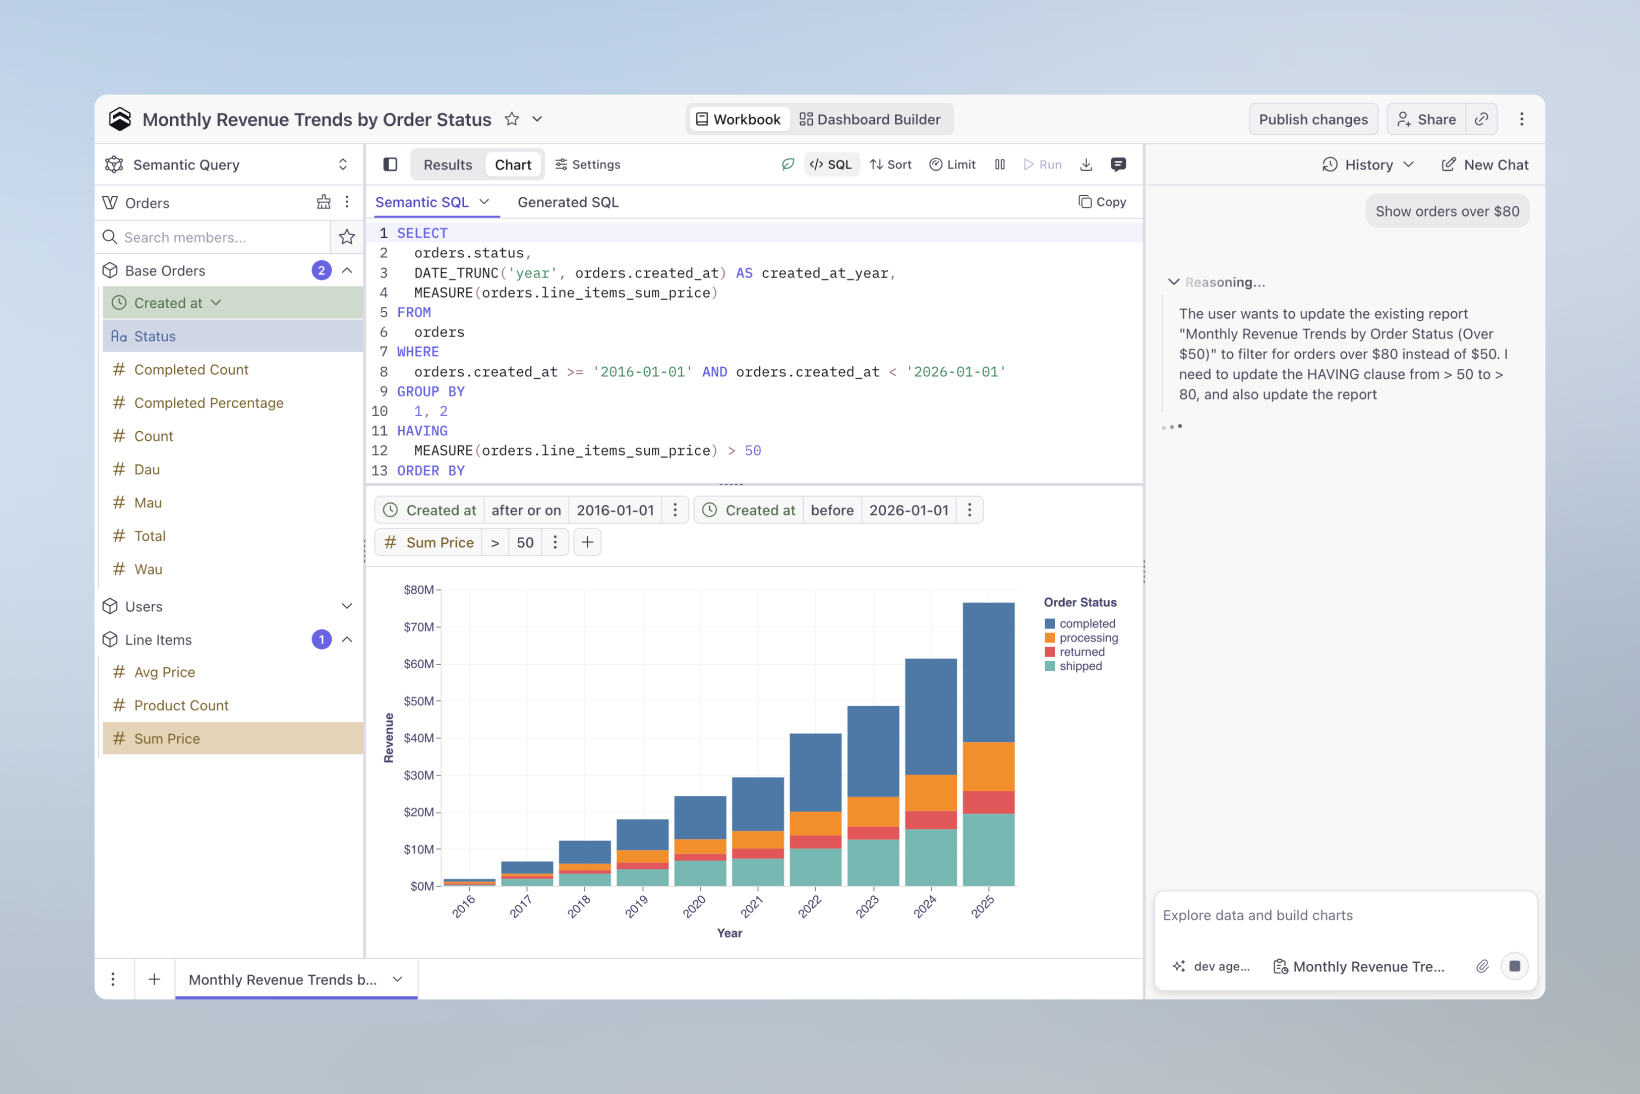This screenshot has width=1640, height=1094.
Task: Toggle the Mau measure
Action: 232,502
